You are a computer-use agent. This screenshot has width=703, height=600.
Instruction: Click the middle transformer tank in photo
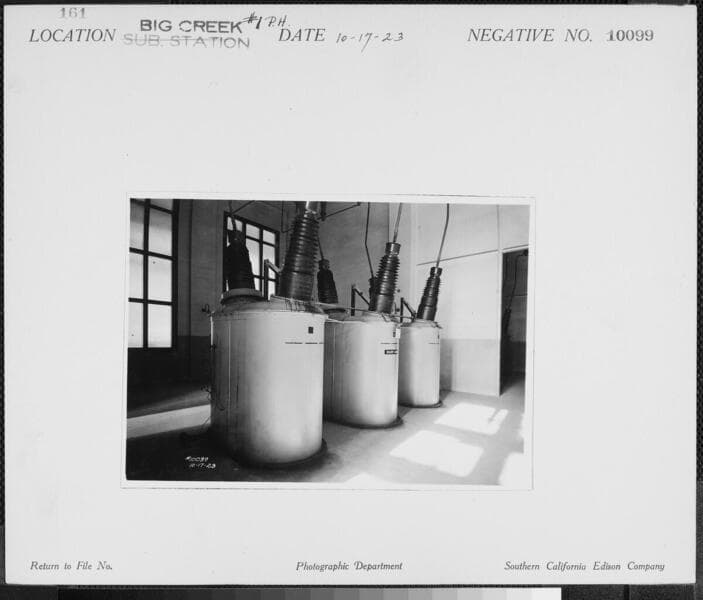361,368
